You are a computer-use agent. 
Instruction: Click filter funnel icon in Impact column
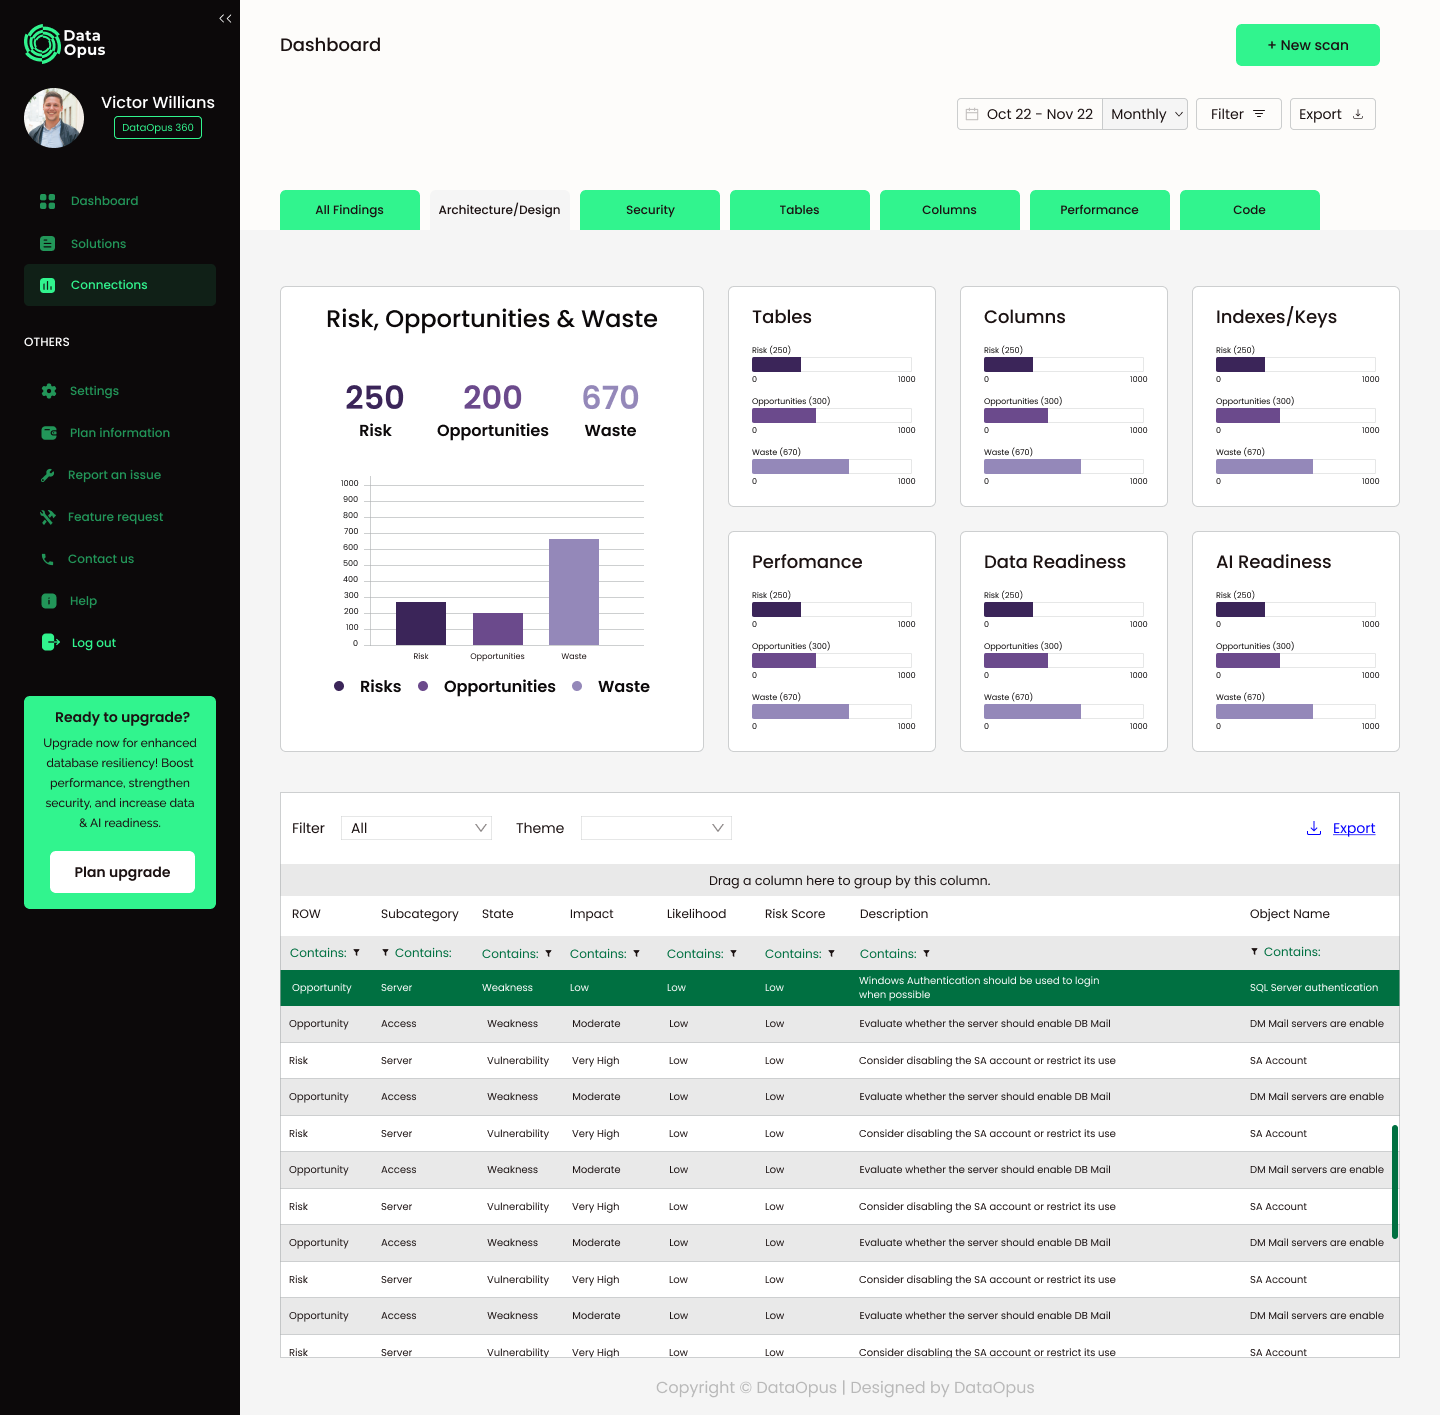(636, 954)
